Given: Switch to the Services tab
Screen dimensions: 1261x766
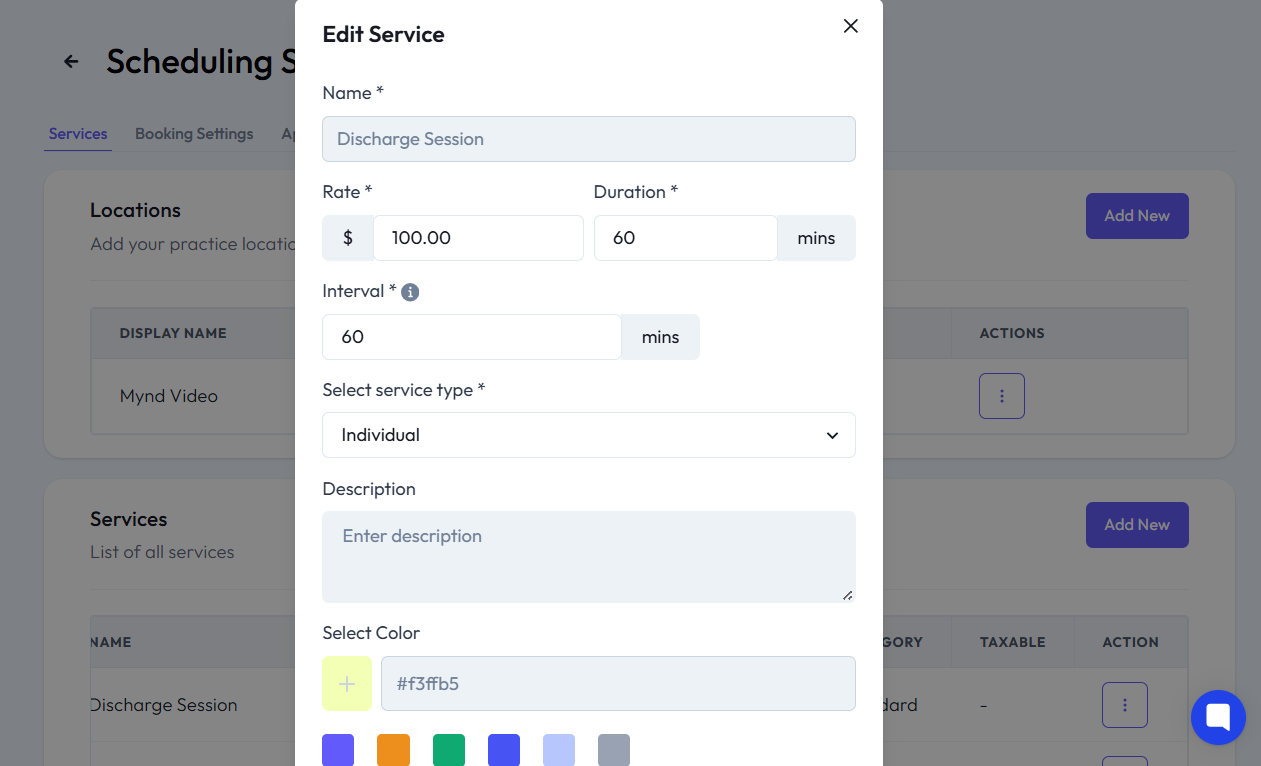Looking at the screenshot, I should point(78,134).
